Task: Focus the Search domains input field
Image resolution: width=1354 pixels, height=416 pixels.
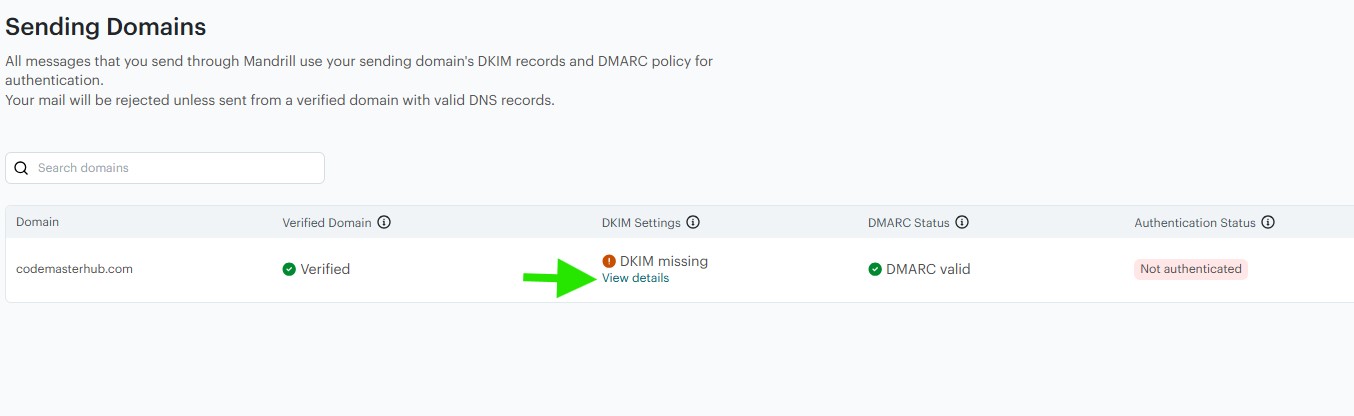Action: 175,168
